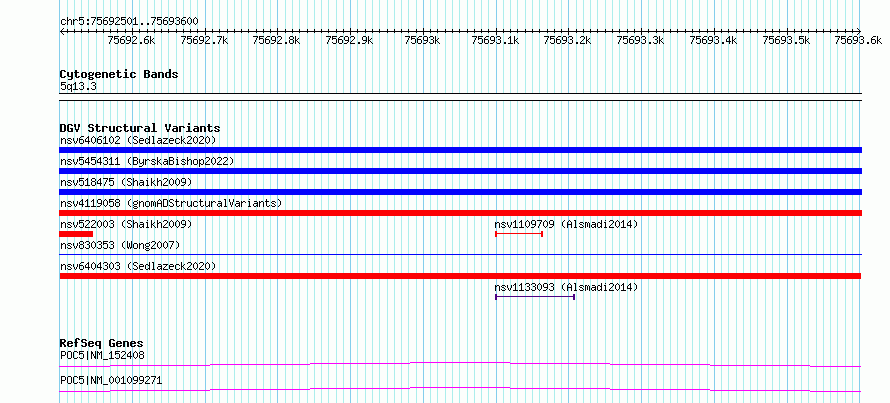
Task: Select the thin blue line under nsv830353
Action: [460, 255]
